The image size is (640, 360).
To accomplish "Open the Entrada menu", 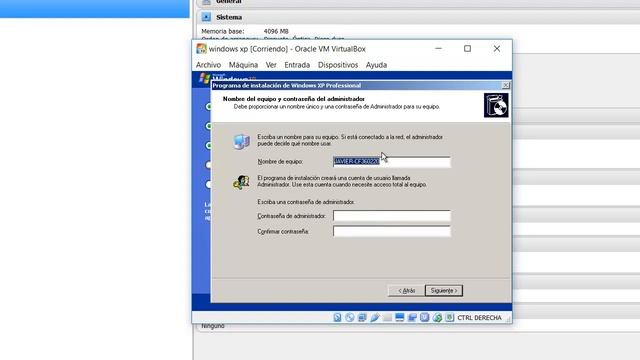I will tap(297, 65).
